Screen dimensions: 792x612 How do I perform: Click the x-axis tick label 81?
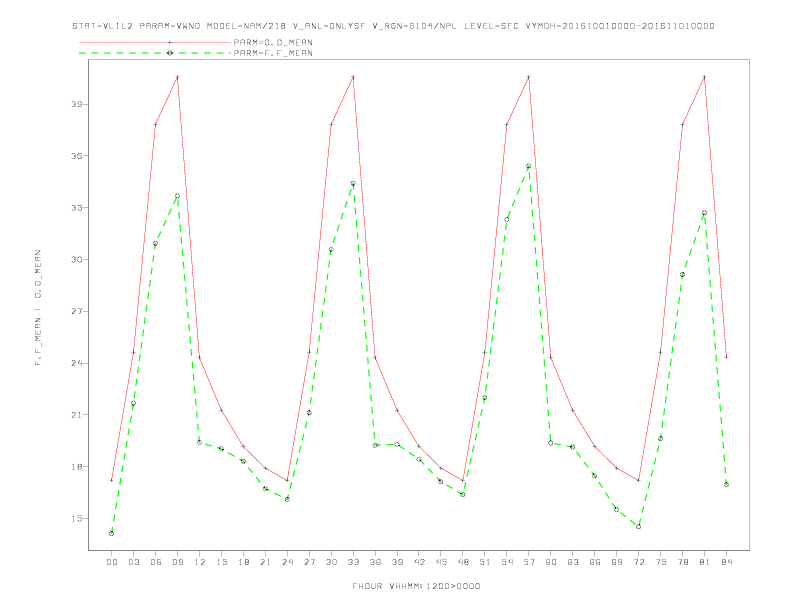[x=705, y=562]
